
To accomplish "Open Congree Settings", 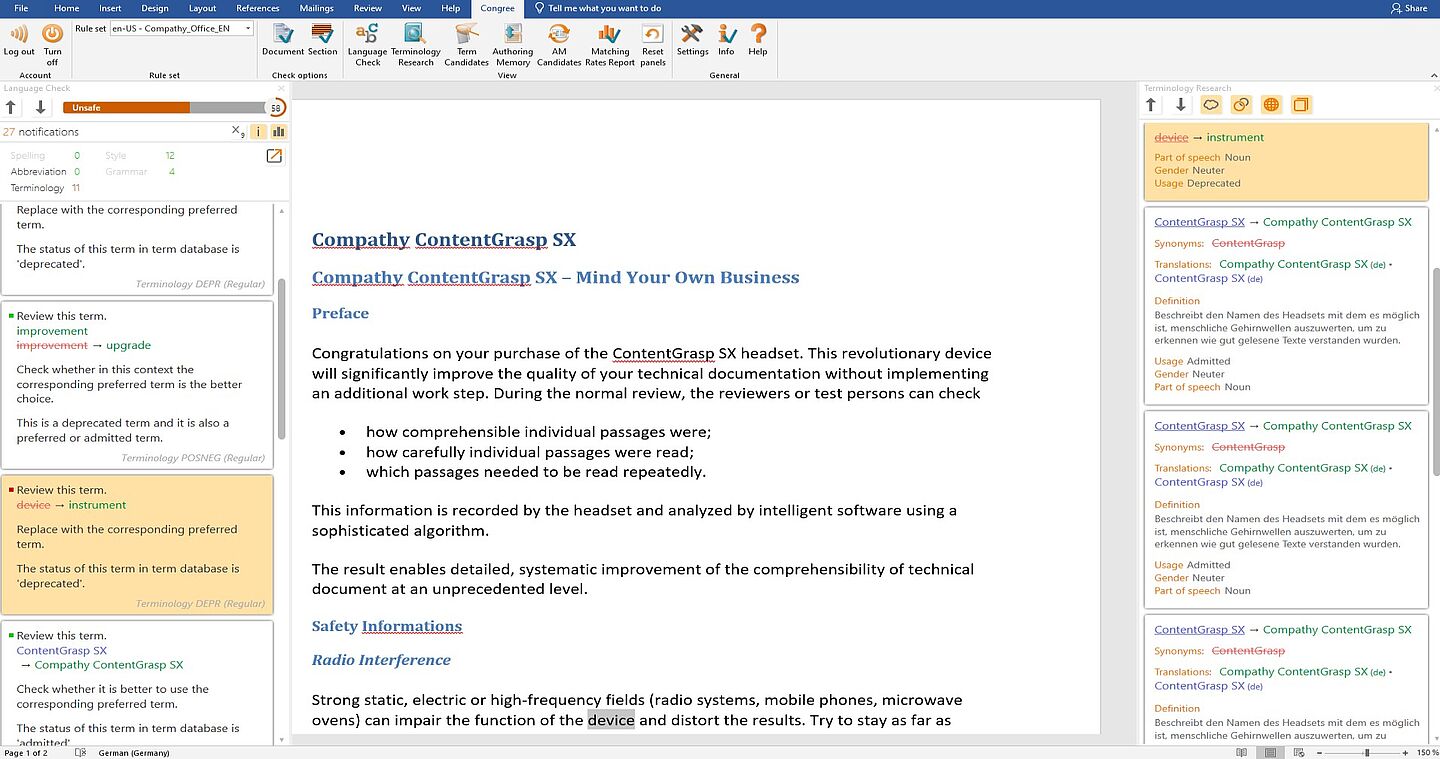I will 692,35.
